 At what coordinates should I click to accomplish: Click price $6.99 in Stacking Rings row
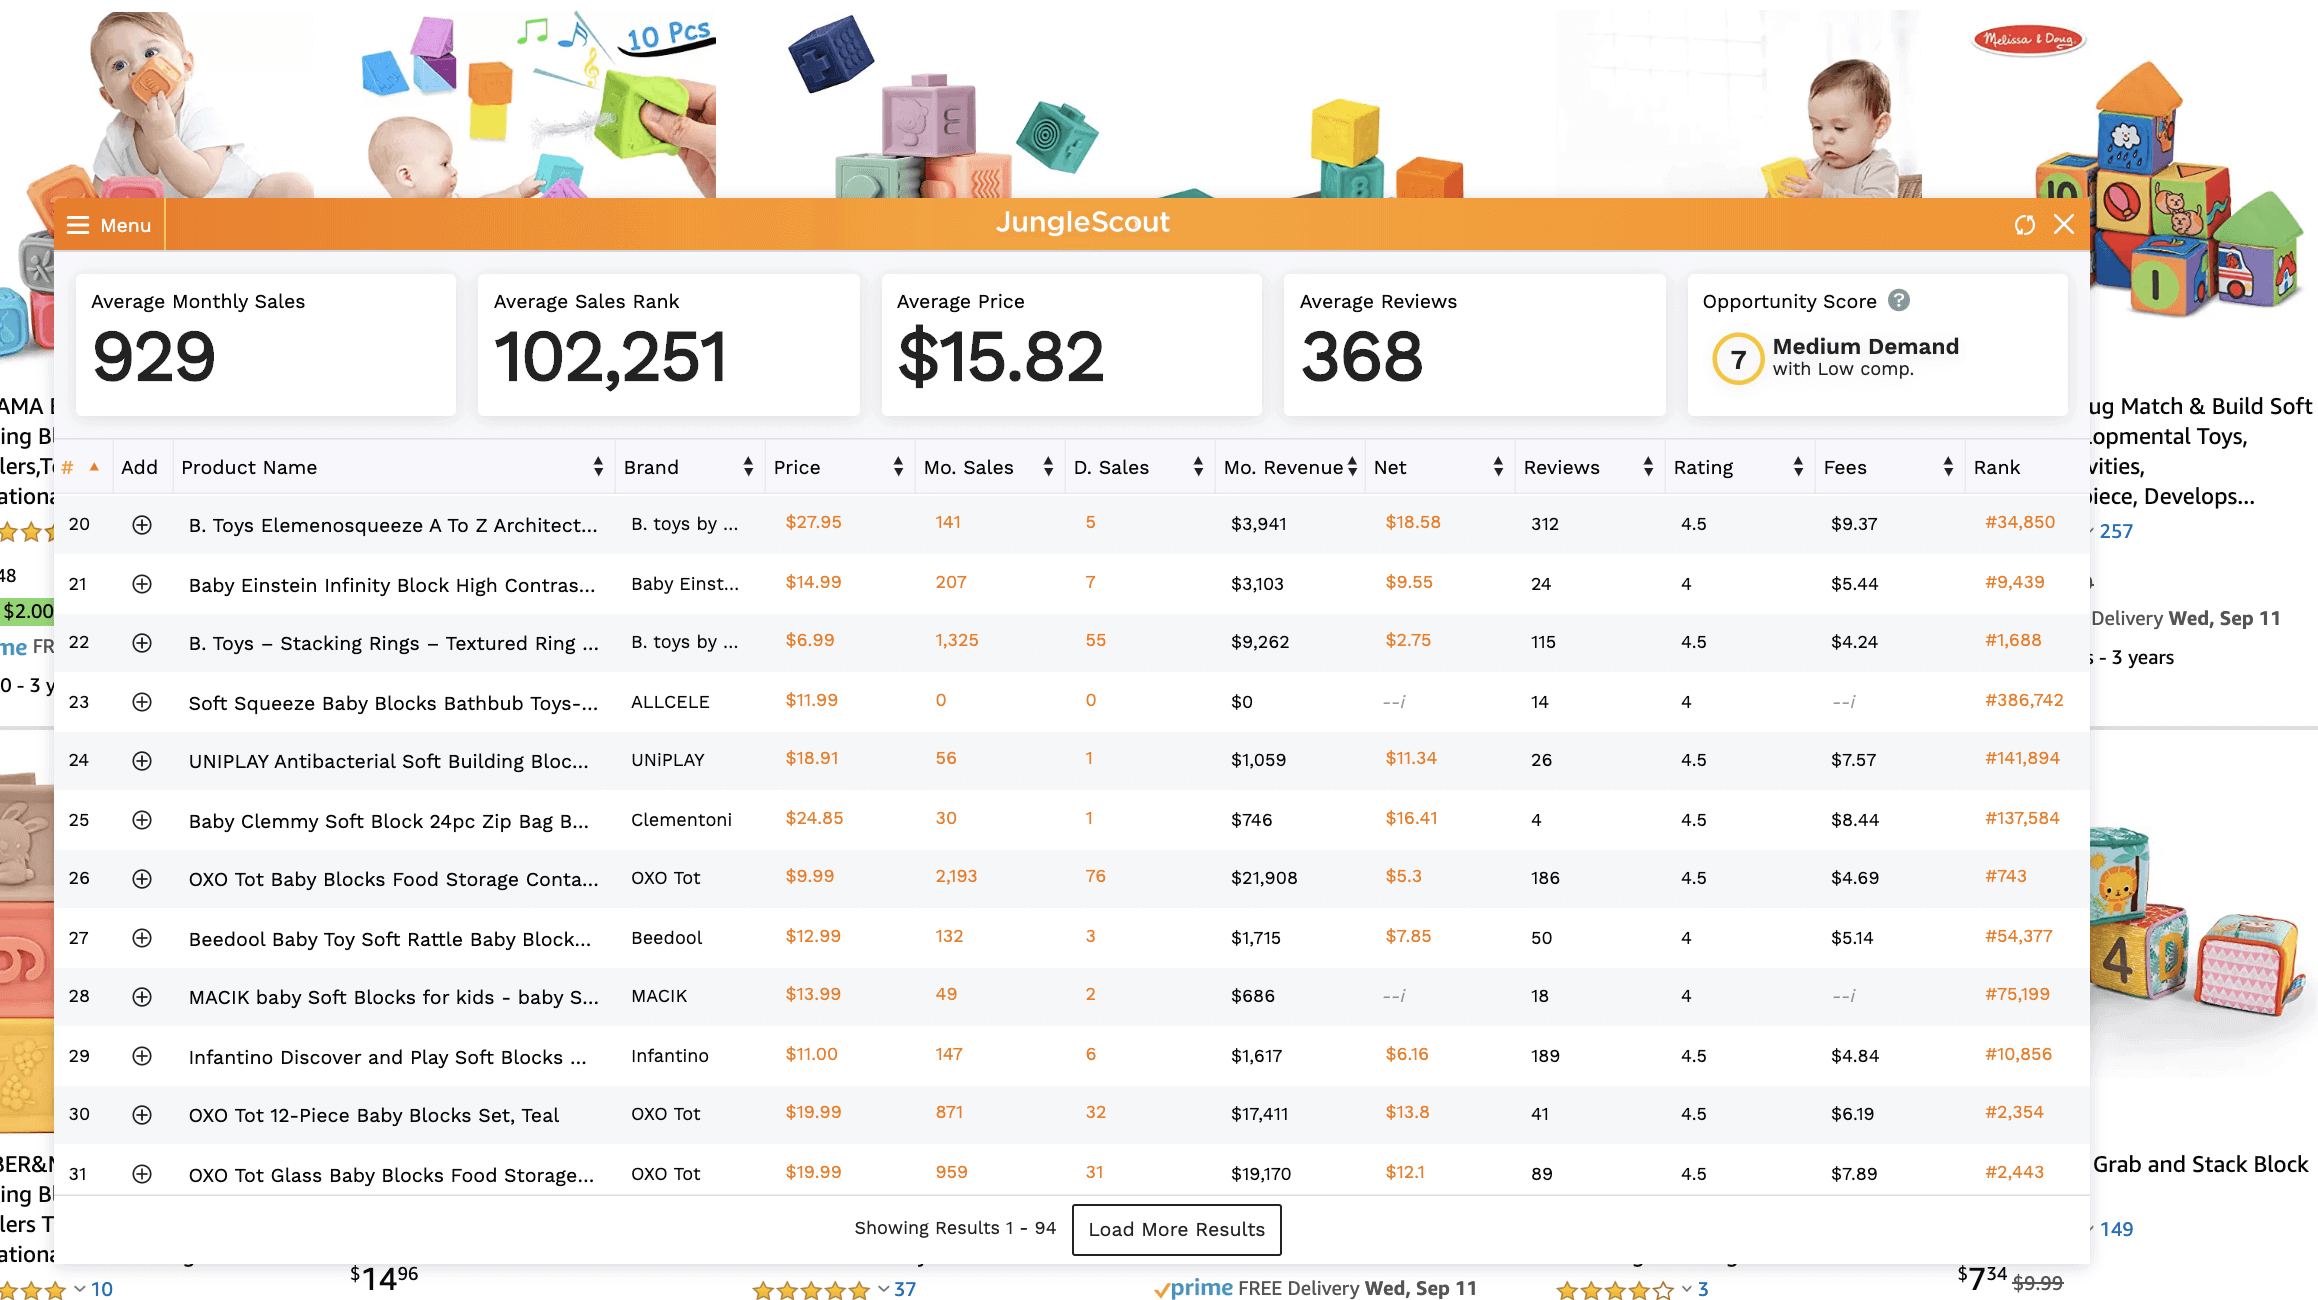(810, 640)
